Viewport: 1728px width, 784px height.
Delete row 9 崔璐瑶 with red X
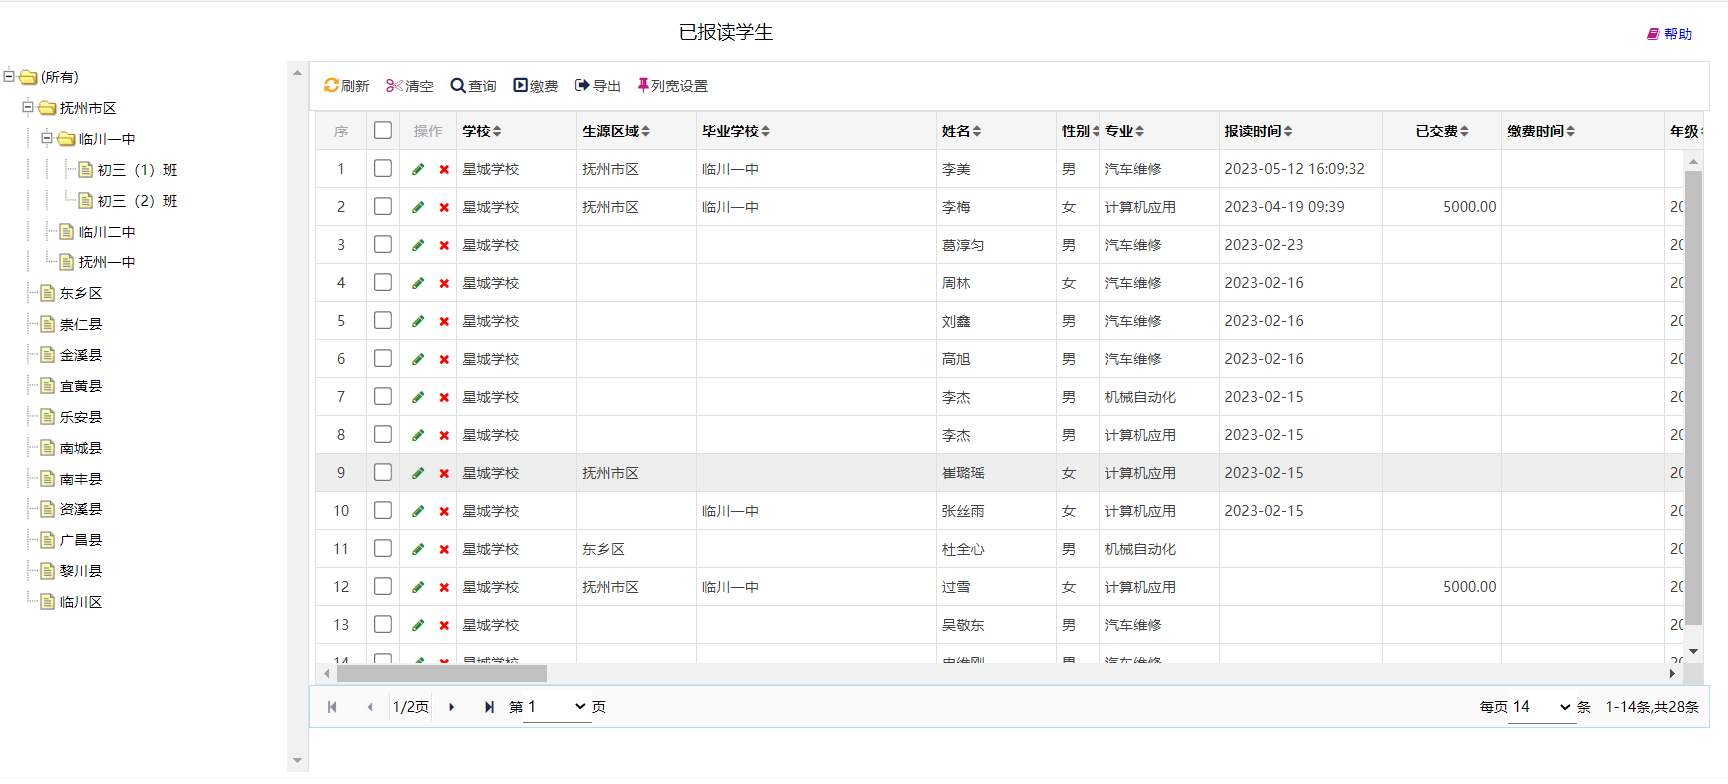point(444,474)
